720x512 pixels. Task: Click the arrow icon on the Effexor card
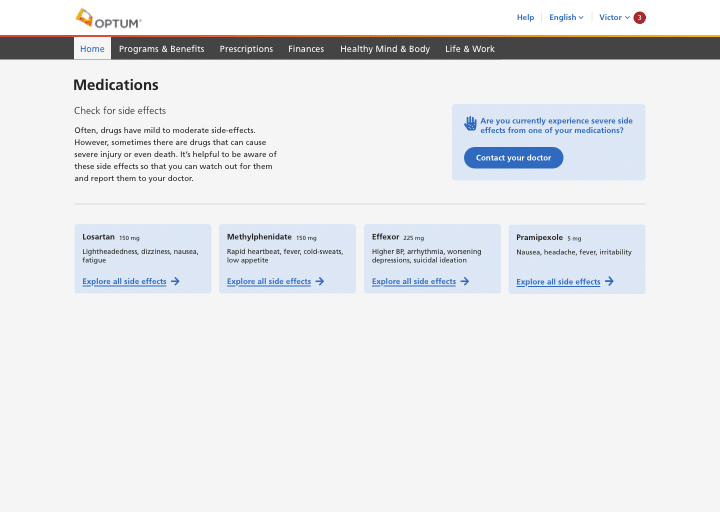pyautogui.click(x=465, y=282)
